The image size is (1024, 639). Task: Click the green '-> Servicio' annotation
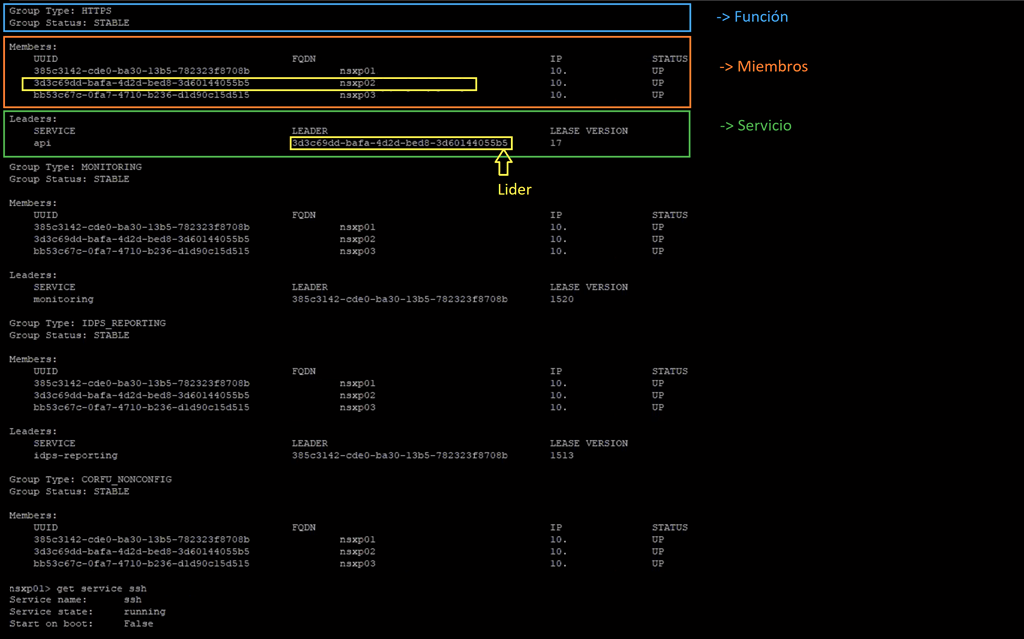(x=756, y=126)
